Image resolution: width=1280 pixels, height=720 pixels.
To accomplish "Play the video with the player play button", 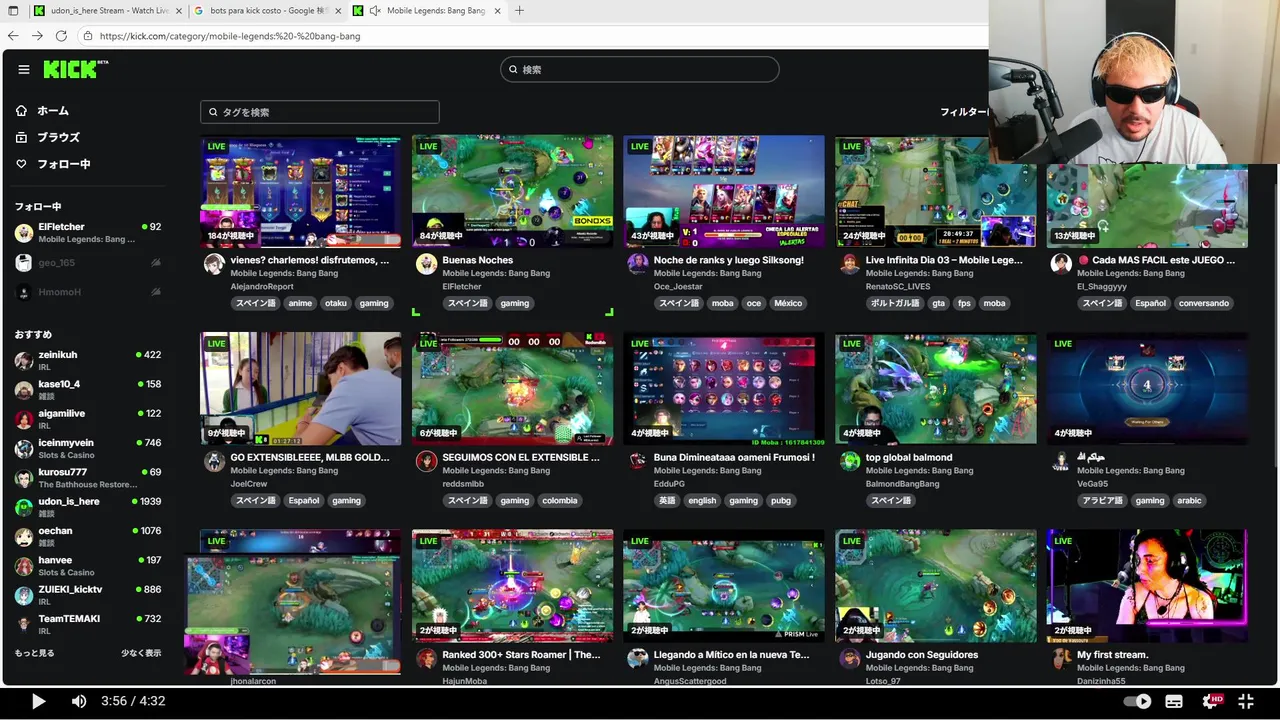I will pos(38,701).
